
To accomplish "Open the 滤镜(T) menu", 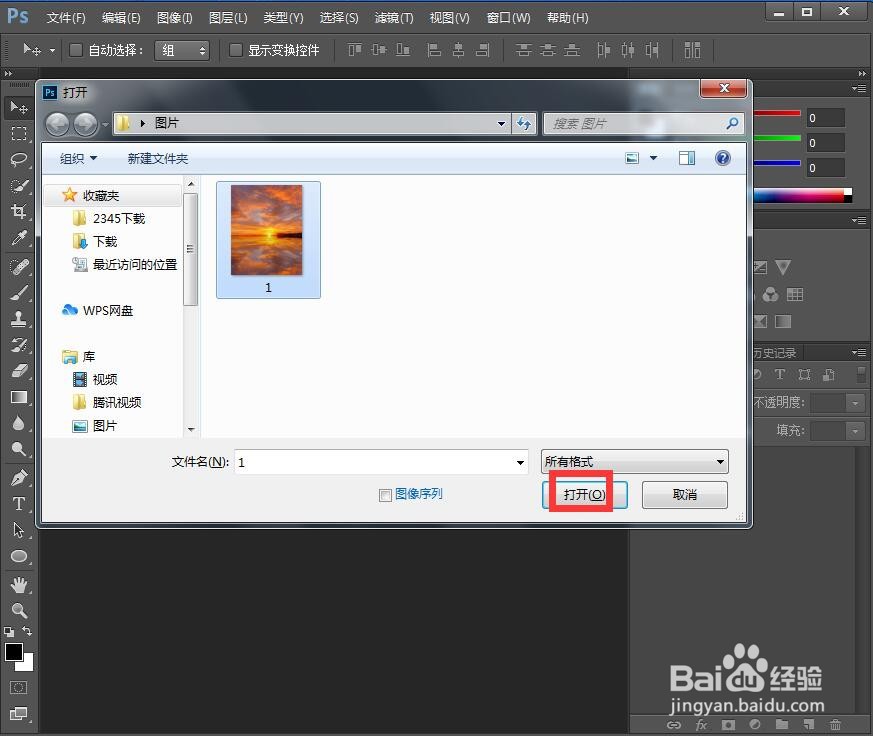I will [394, 18].
